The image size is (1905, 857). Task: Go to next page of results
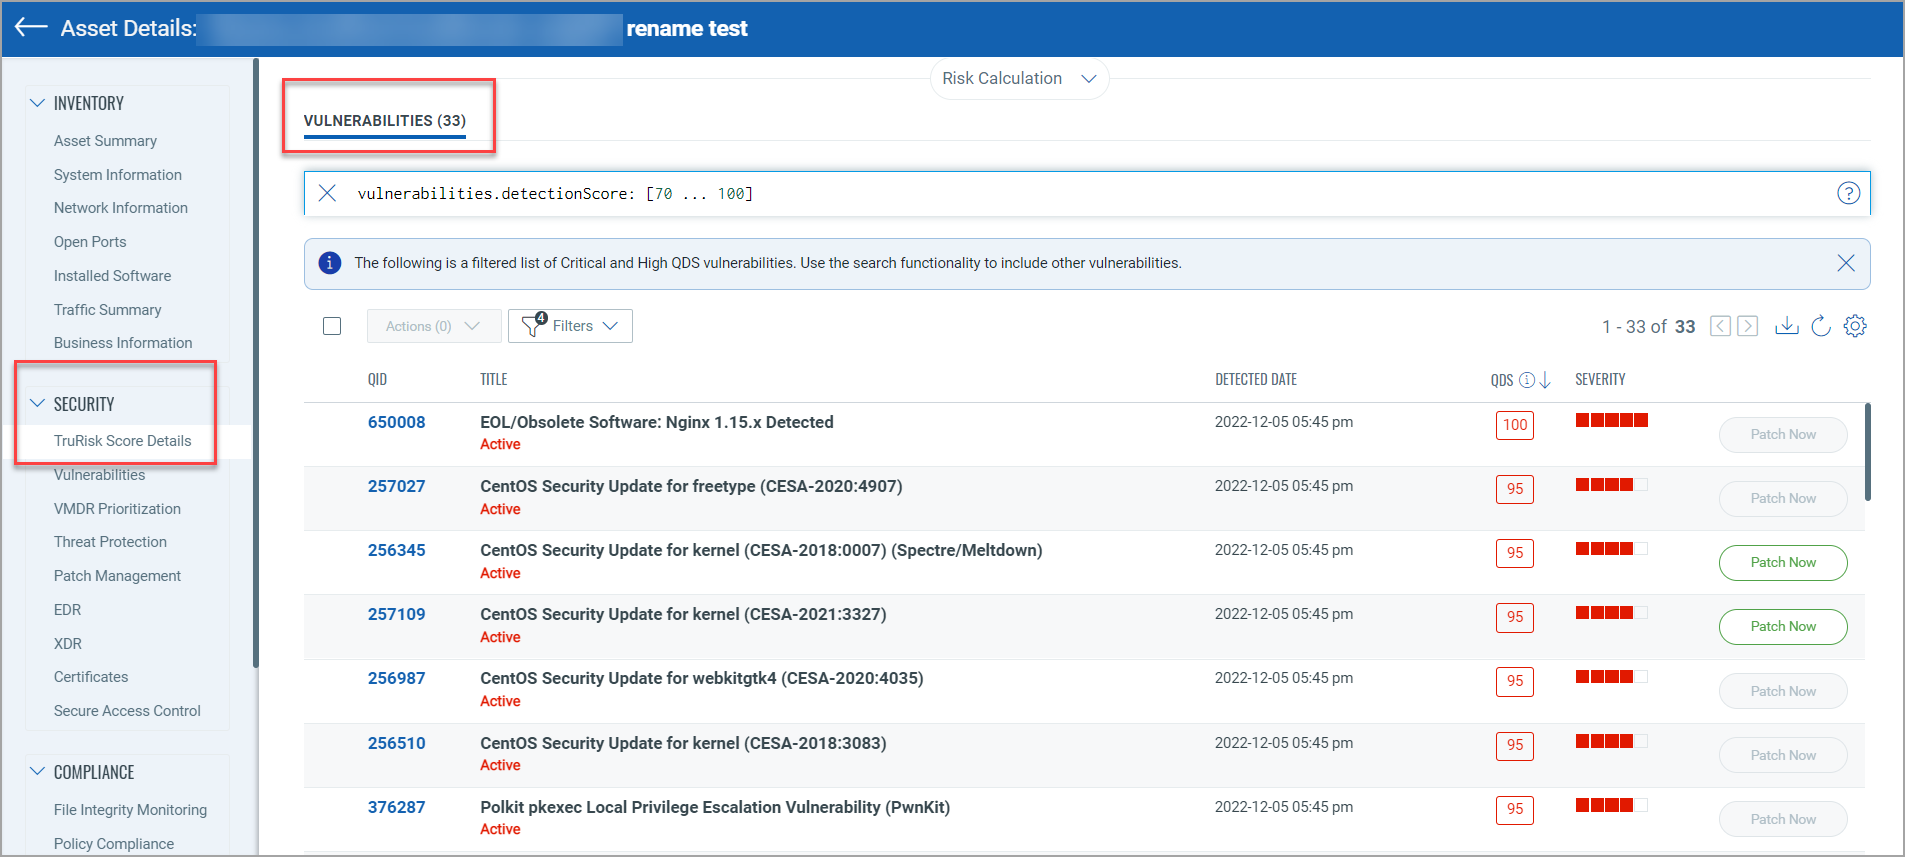[1747, 326]
